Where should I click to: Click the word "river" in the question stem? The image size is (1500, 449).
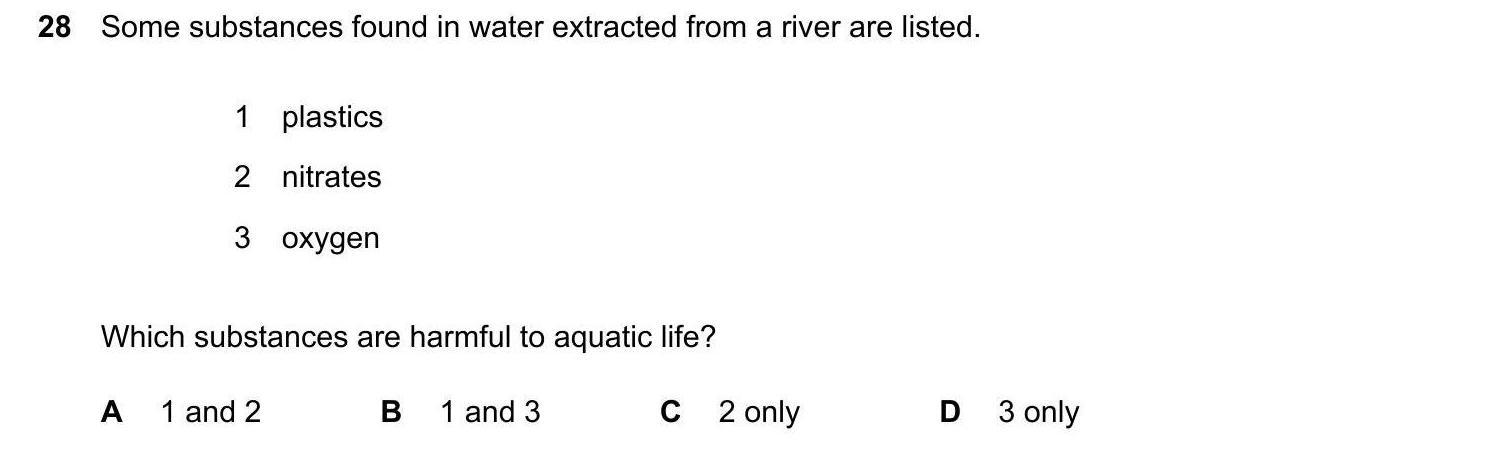[811, 28]
